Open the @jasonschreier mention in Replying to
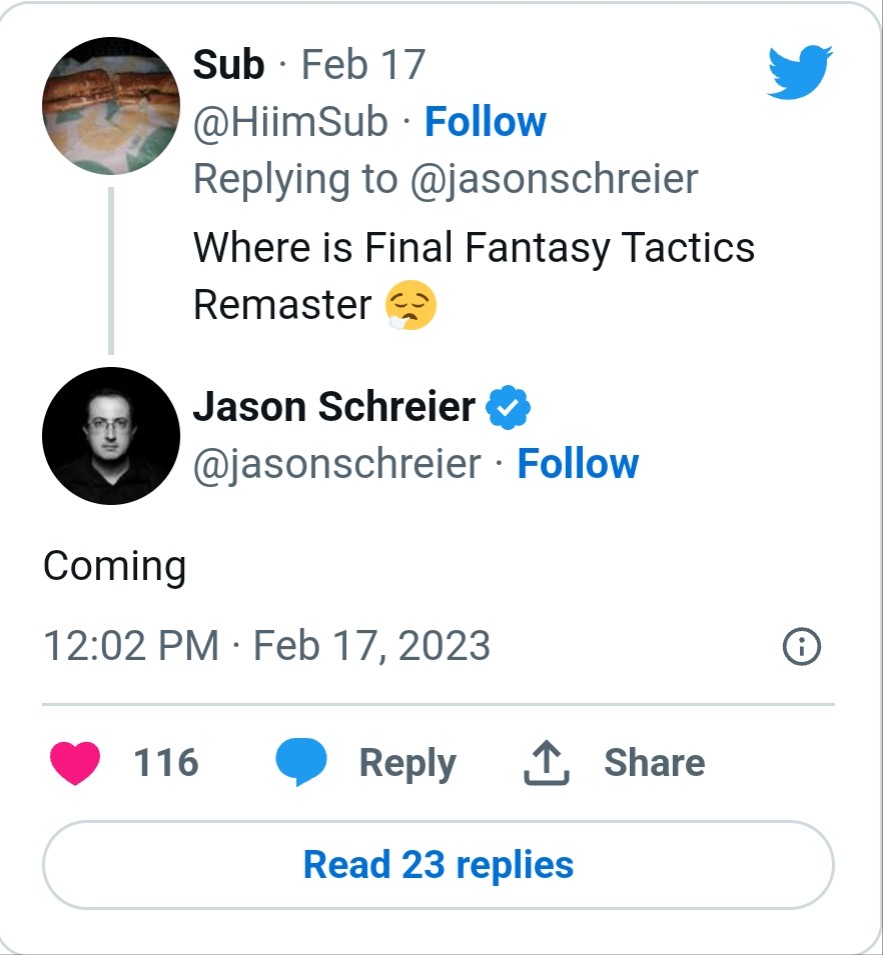 tap(554, 180)
